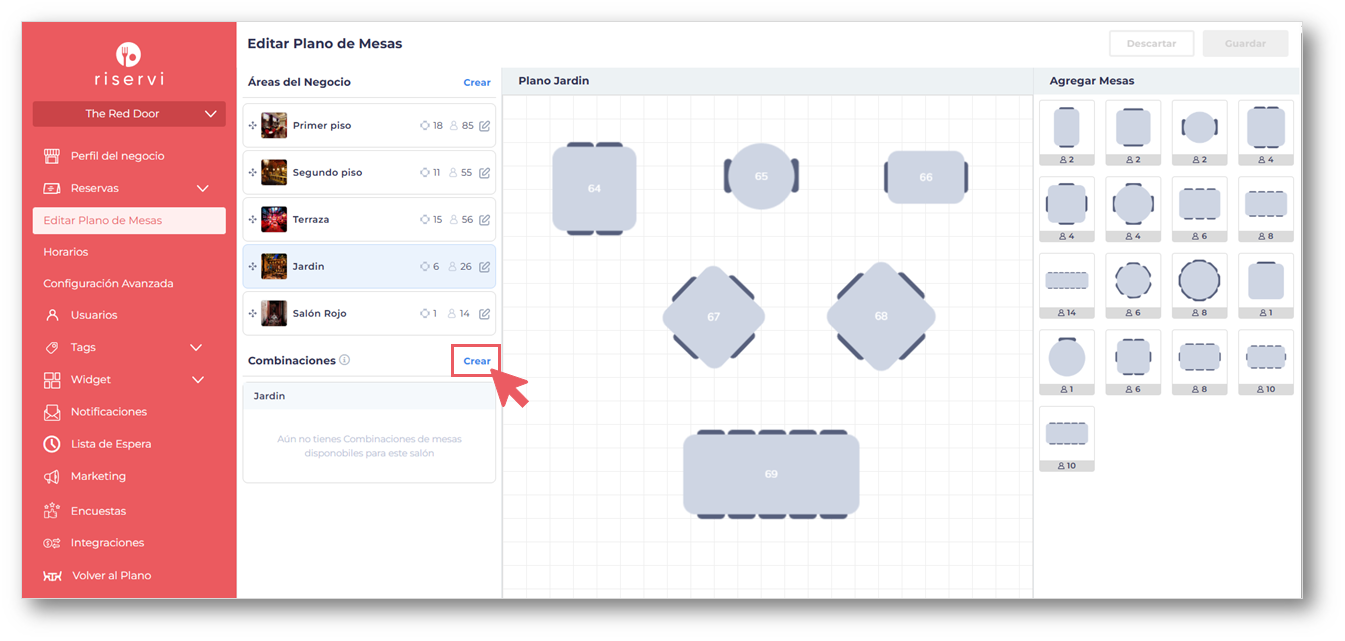The image size is (1345, 641).
Task: Grab the Jardin move handle
Action: tap(253, 267)
